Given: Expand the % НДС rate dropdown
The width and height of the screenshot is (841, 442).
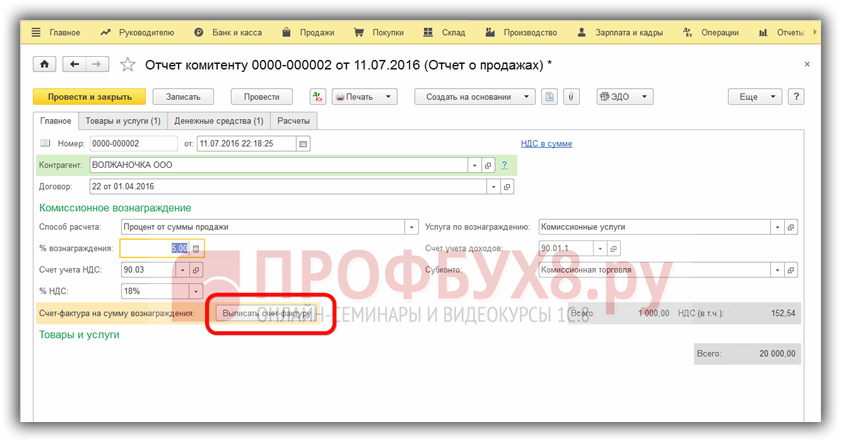Looking at the screenshot, I should pos(196,291).
